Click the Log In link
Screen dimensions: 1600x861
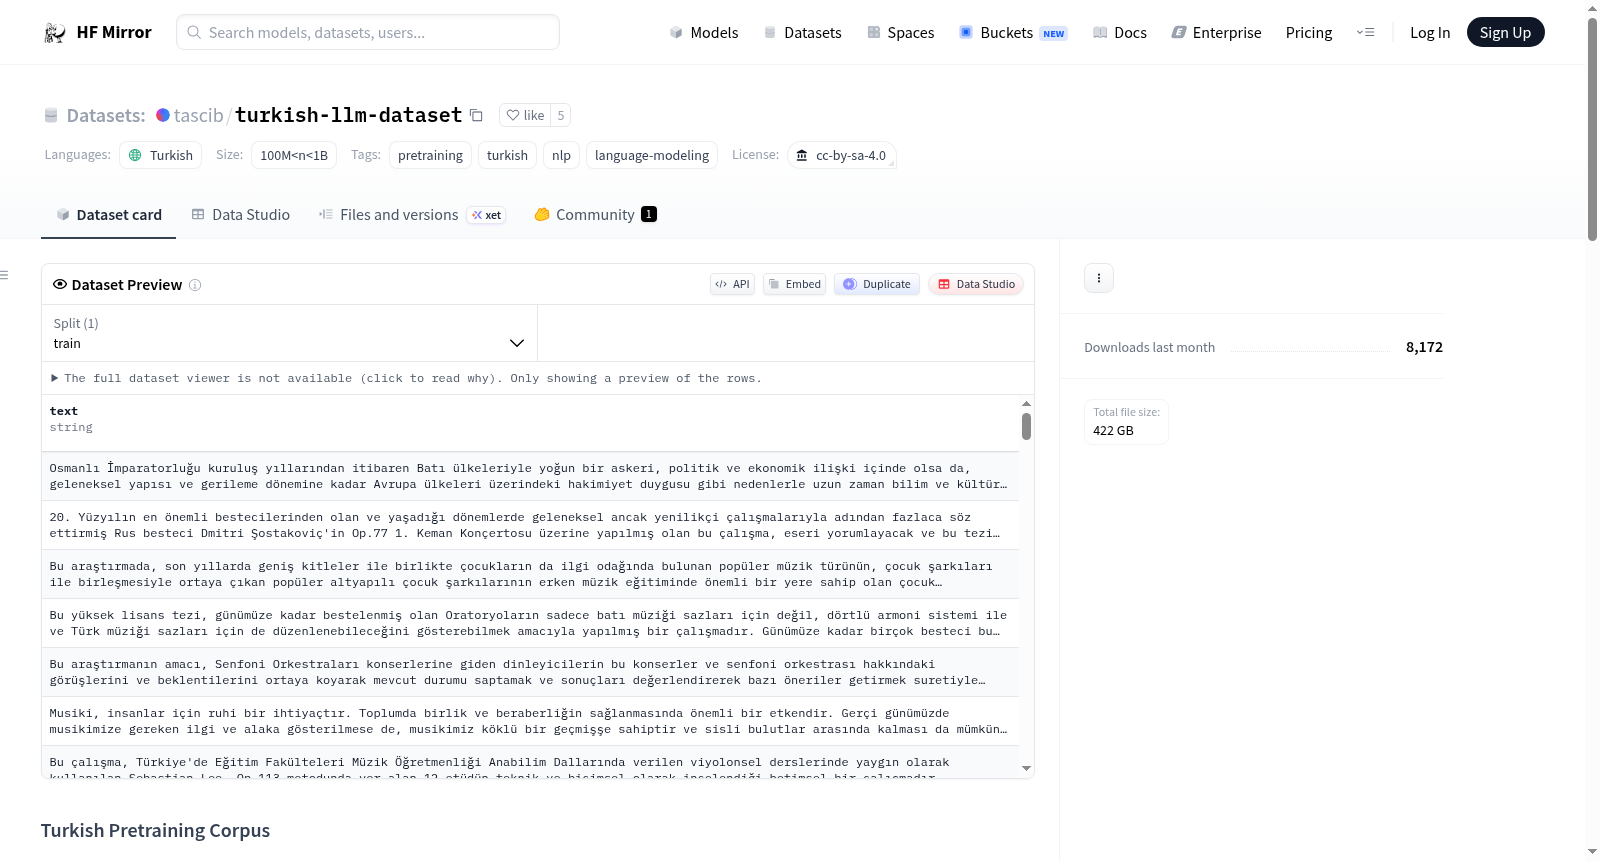1430,33
